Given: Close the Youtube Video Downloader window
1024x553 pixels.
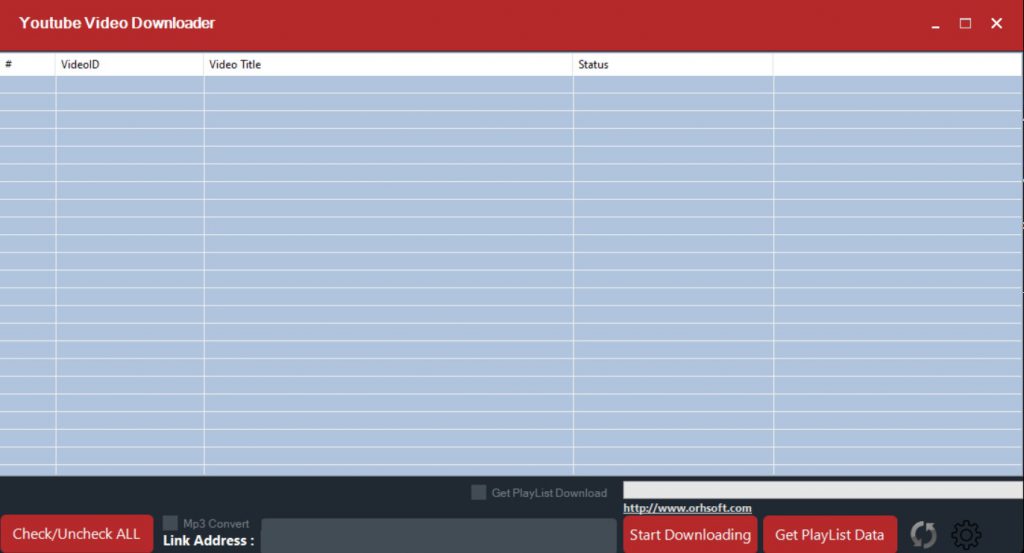Looking at the screenshot, I should (997, 24).
